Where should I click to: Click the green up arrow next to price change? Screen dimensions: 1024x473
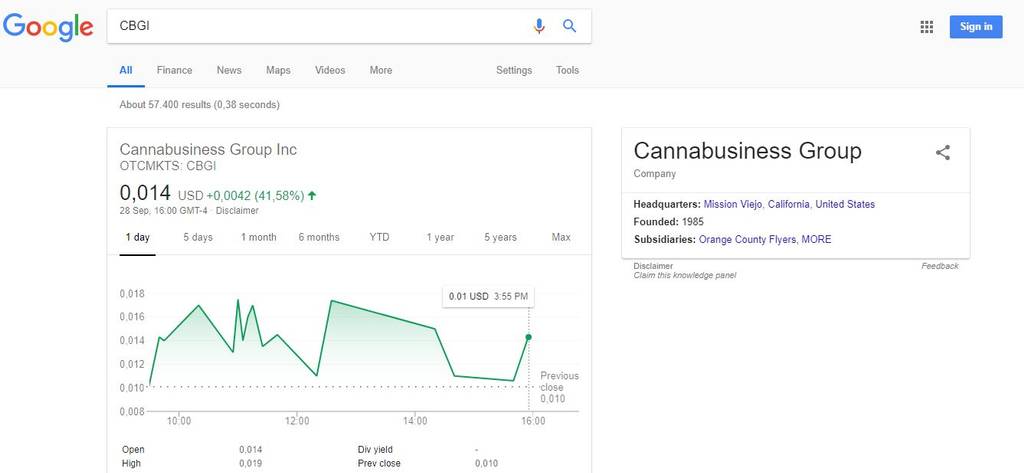click(x=312, y=195)
